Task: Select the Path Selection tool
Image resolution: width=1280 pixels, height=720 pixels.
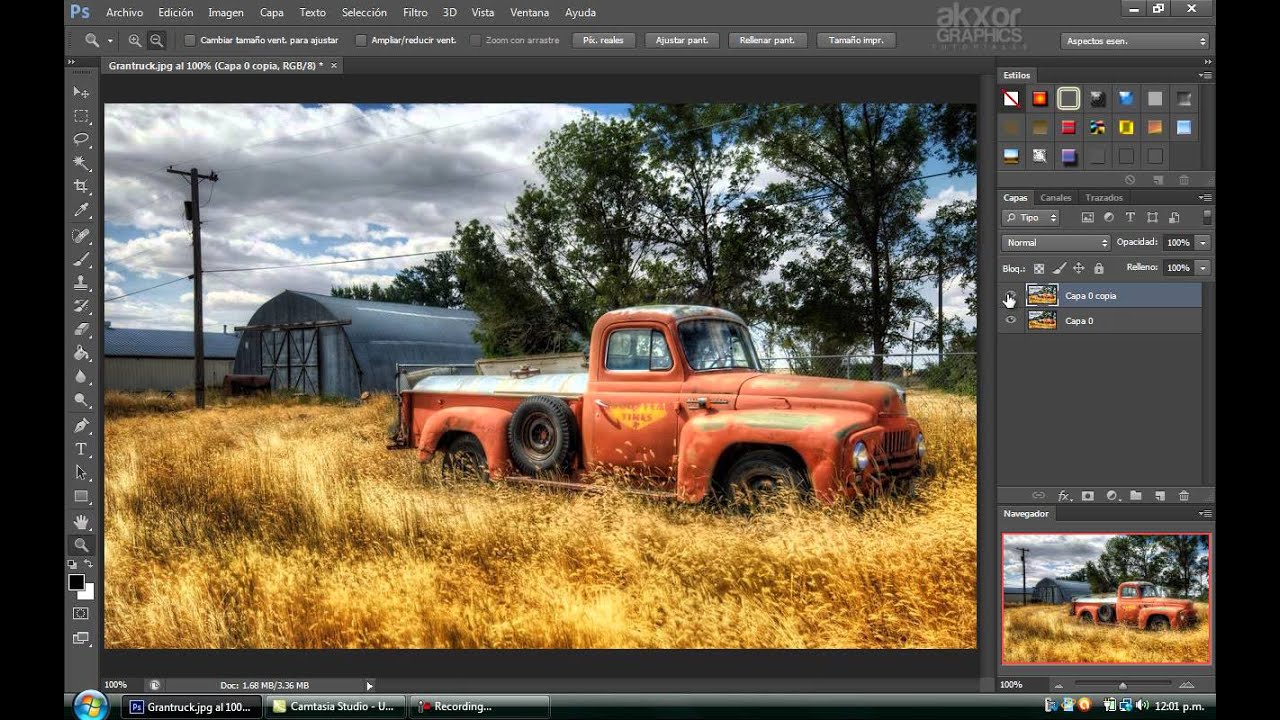Action: tap(81, 473)
